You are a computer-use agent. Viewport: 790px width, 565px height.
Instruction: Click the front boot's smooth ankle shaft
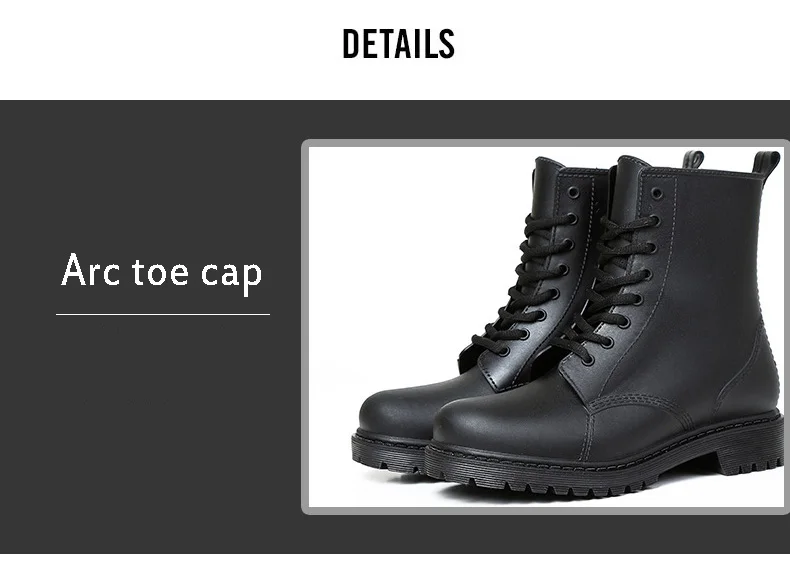(x=715, y=282)
